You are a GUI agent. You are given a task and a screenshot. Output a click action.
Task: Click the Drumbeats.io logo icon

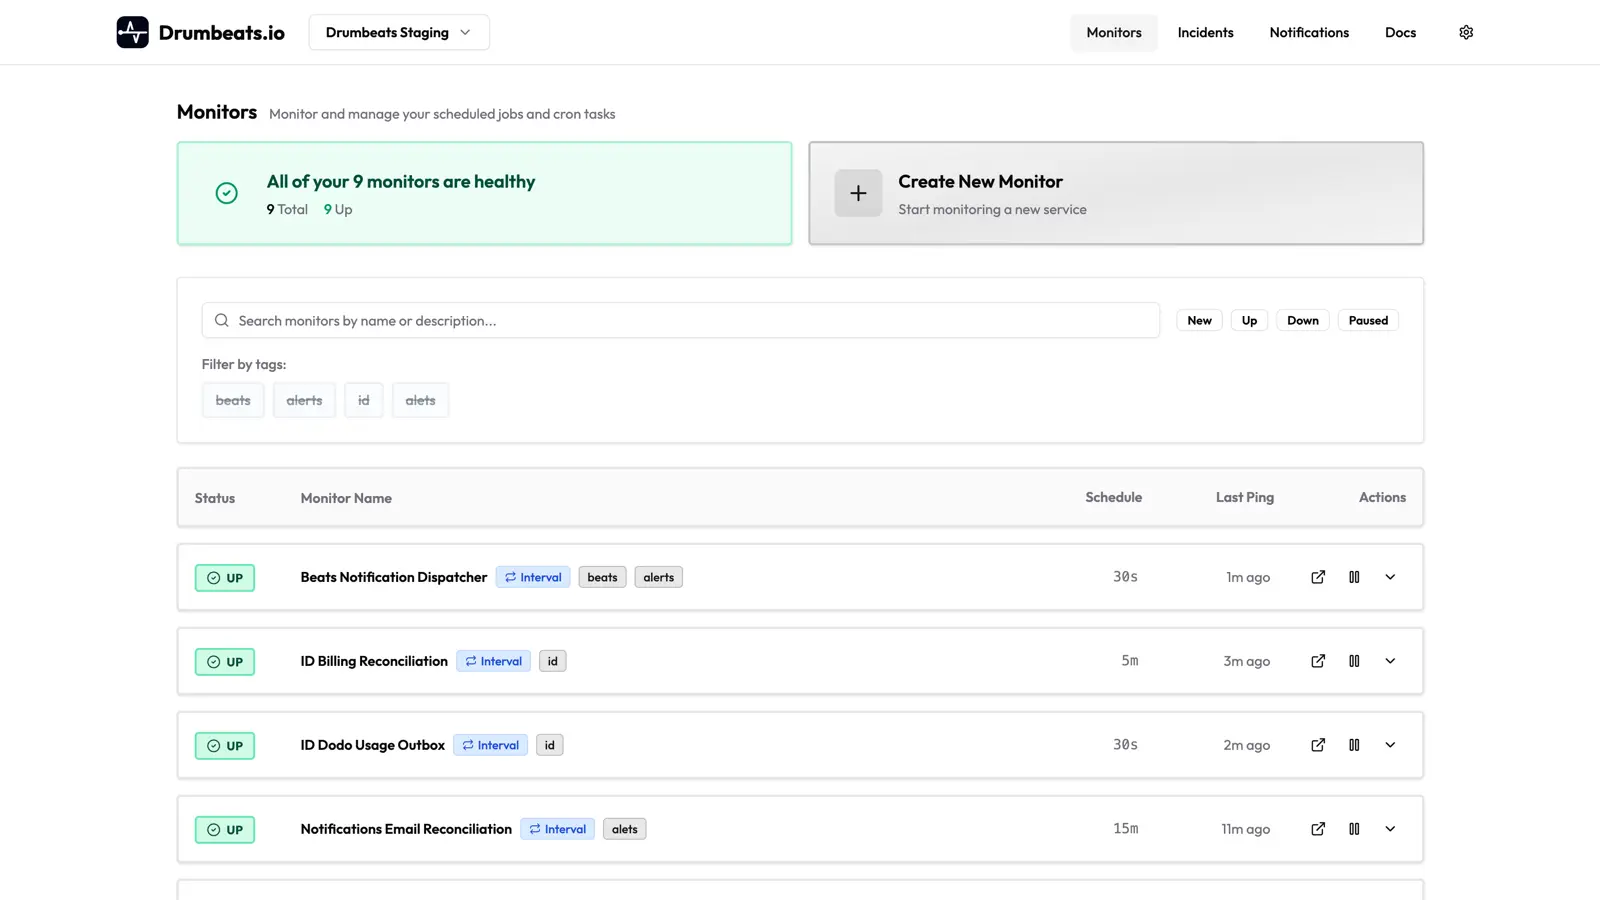(132, 32)
